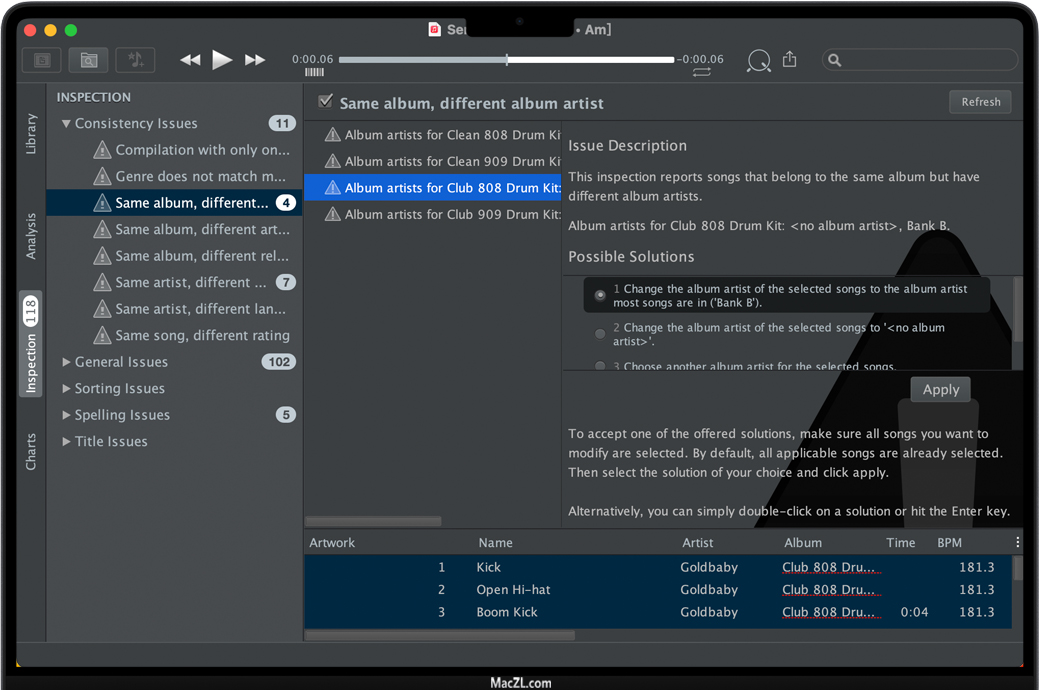The width and height of the screenshot is (1040, 690).
Task: Select solution 2 radio '<no album artist>'
Action: 600,333
